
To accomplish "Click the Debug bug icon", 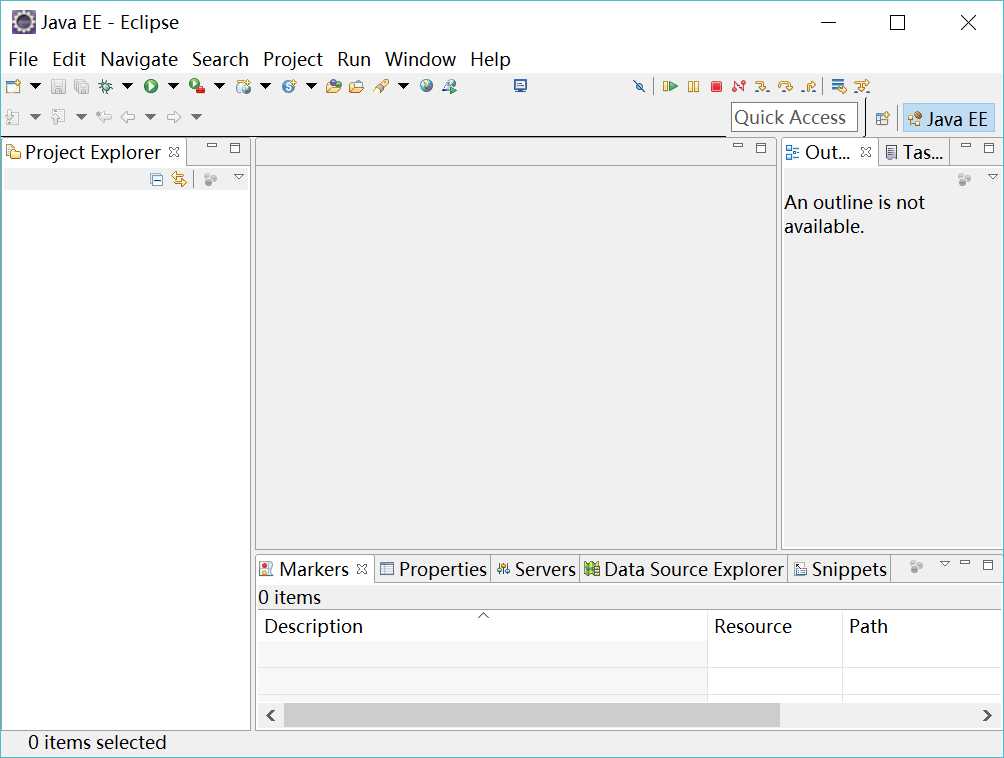I will [x=106, y=86].
